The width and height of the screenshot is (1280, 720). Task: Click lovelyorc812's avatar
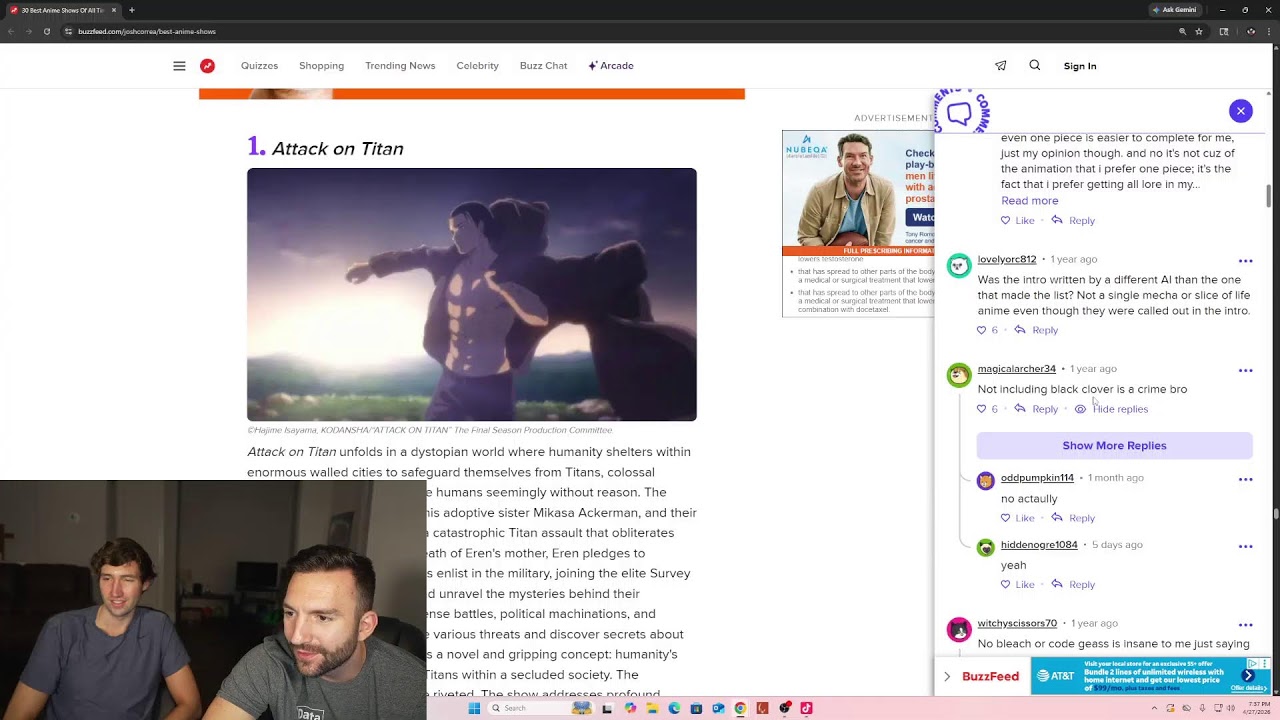pyautogui.click(x=959, y=265)
